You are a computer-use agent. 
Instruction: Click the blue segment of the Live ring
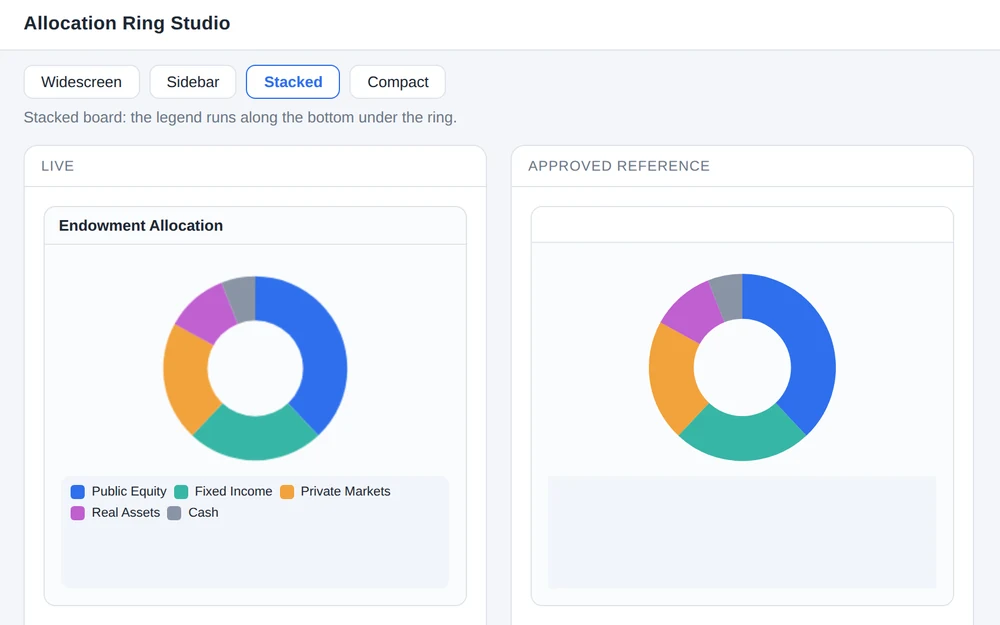tap(319, 344)
